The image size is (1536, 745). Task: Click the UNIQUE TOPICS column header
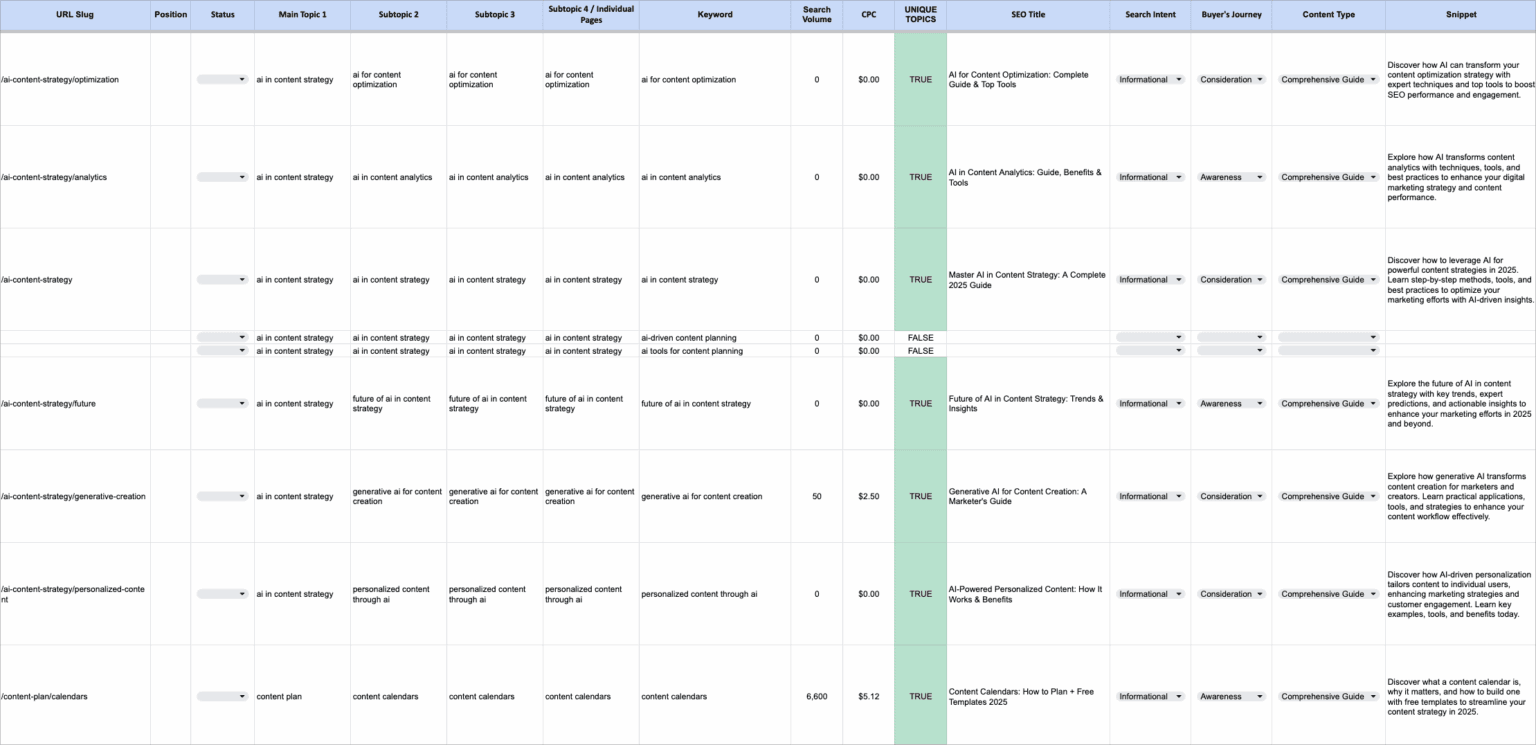pos(919,14)
